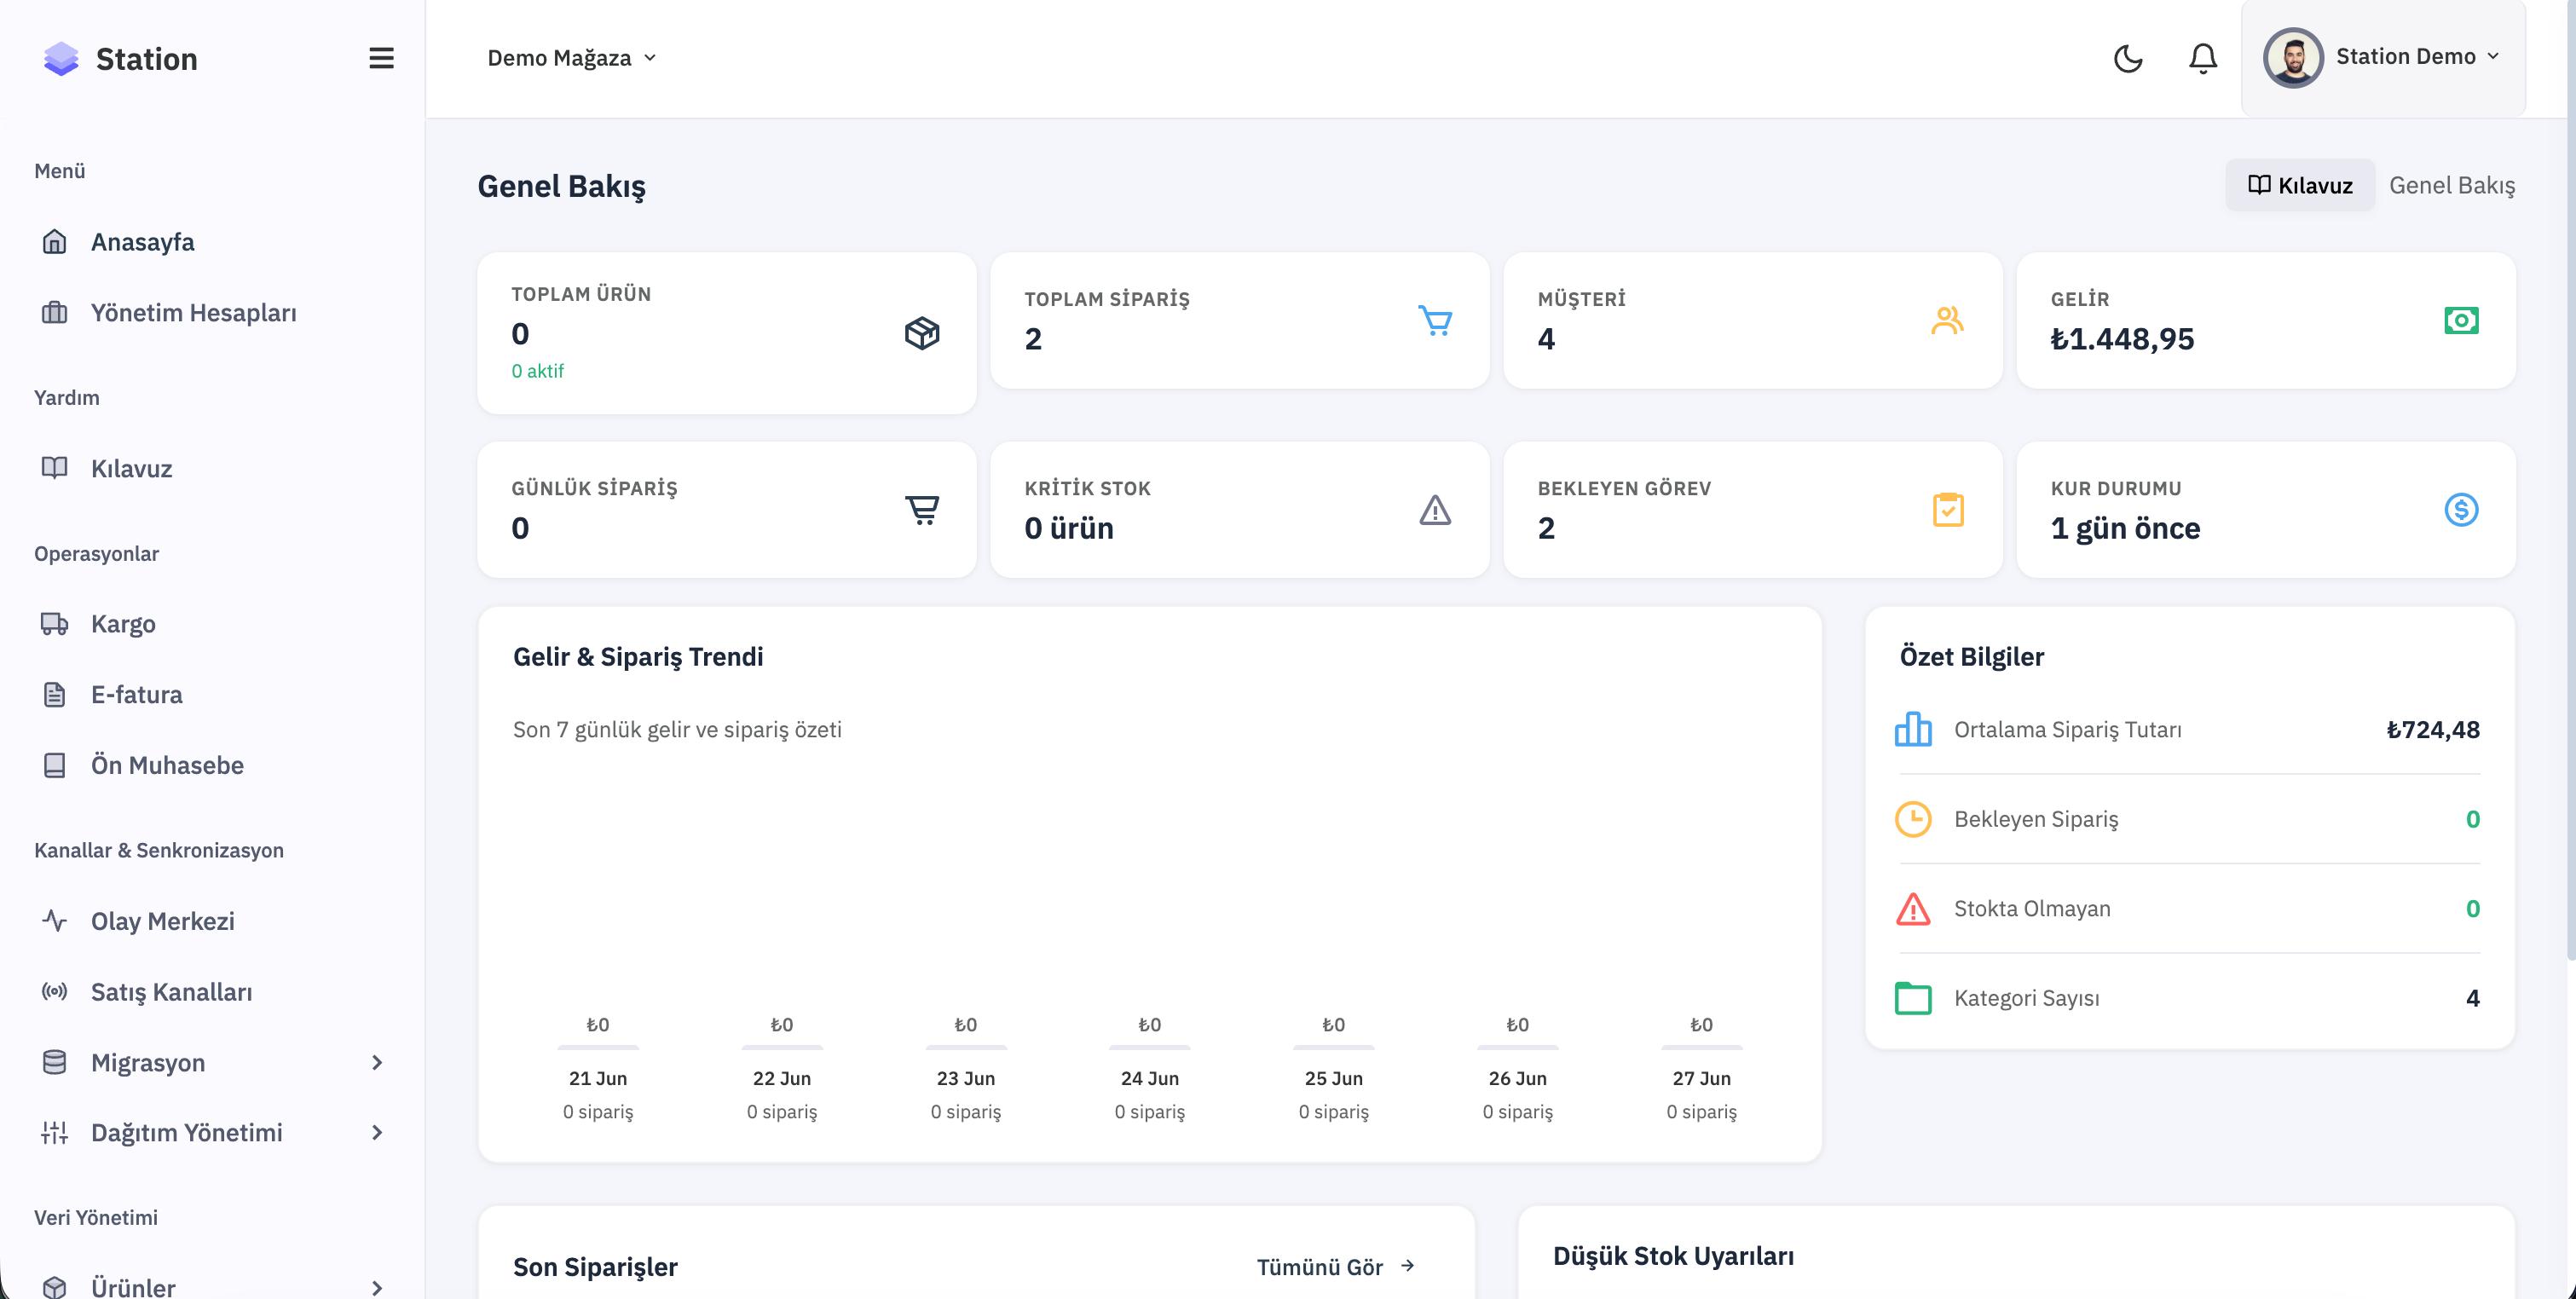The height and width of the screenshot is (1299, 2576).
Task: Open the Demo Mağaza store selector
Action: point(572,58)
